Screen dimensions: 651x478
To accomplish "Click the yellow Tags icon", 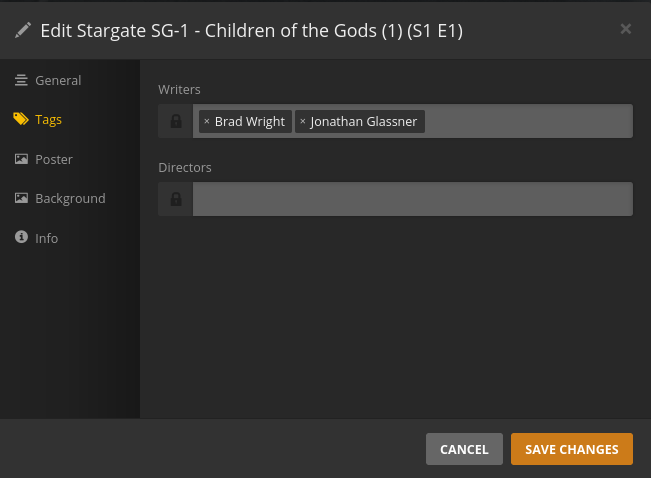I will pos(21,119).
